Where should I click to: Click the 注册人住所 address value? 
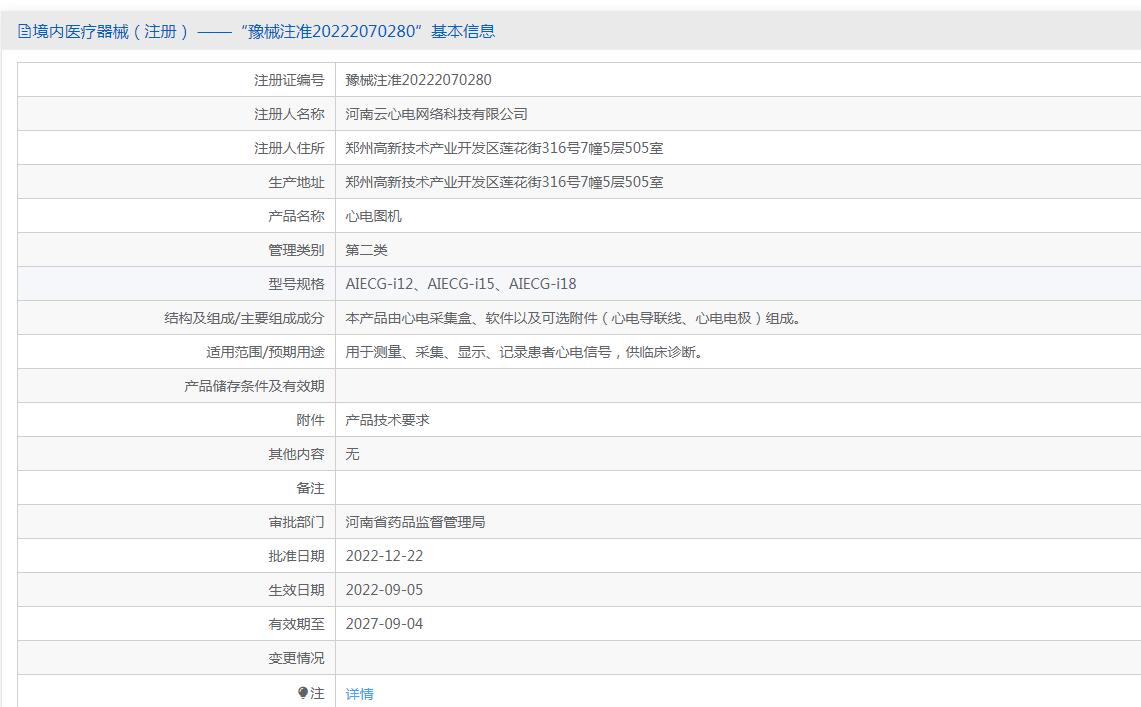[504, 148]
